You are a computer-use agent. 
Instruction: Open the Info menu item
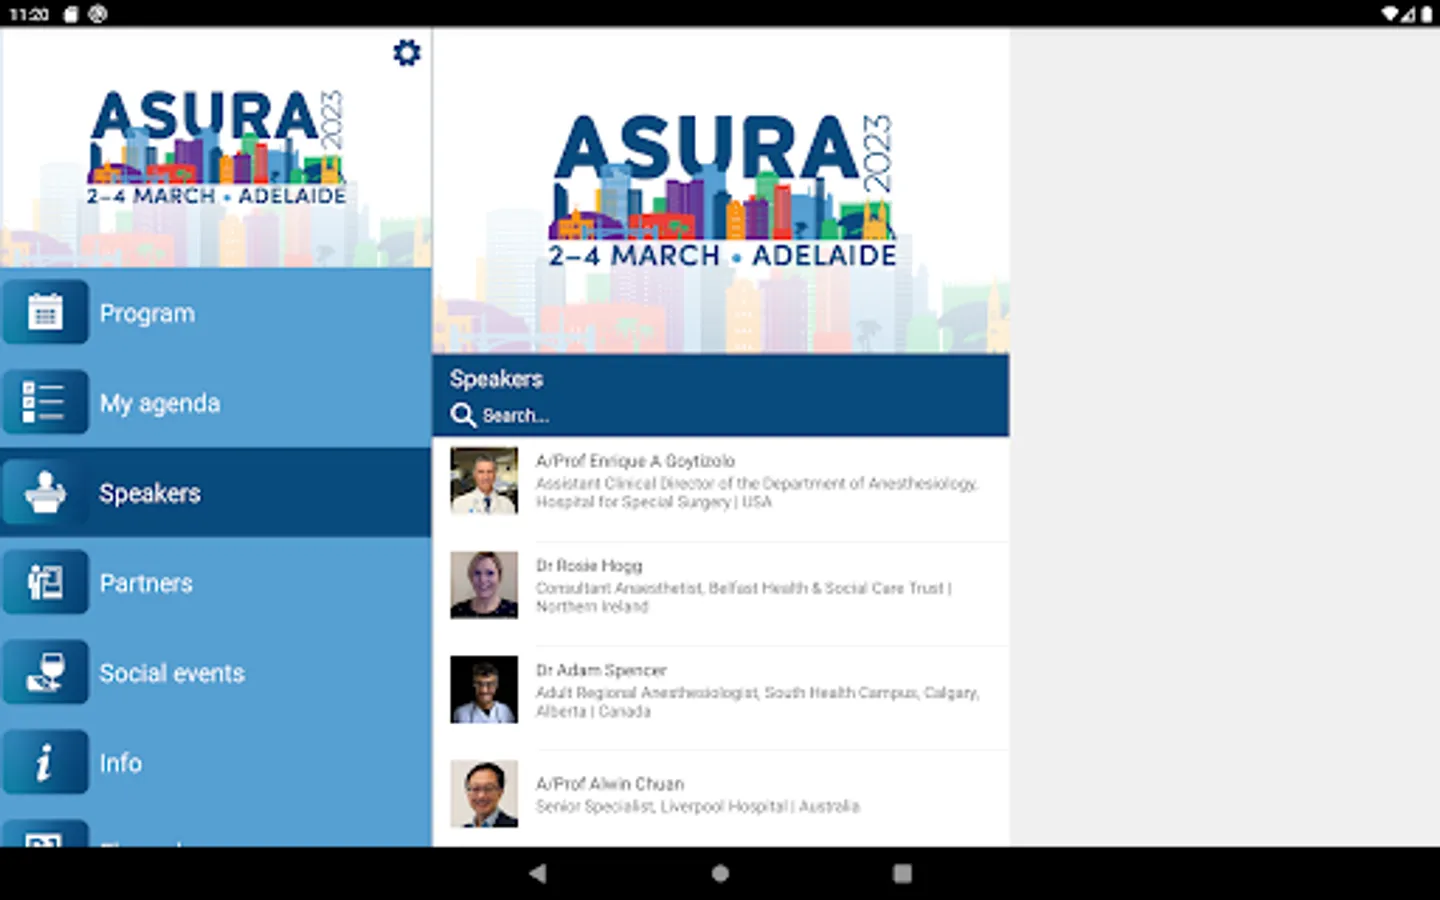point(216,763)
